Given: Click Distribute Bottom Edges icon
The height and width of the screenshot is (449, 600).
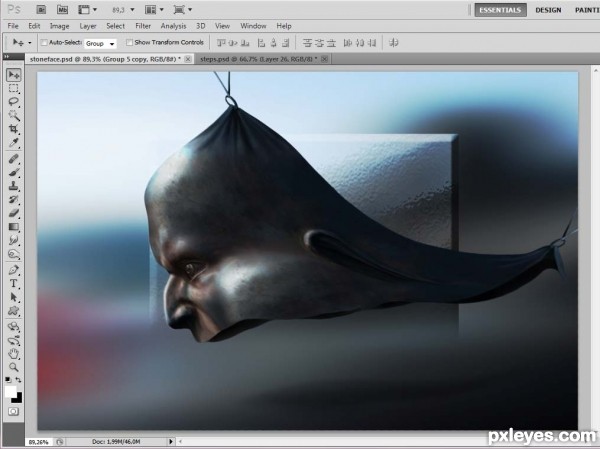Looking at the screenshot, I should 331,42.
